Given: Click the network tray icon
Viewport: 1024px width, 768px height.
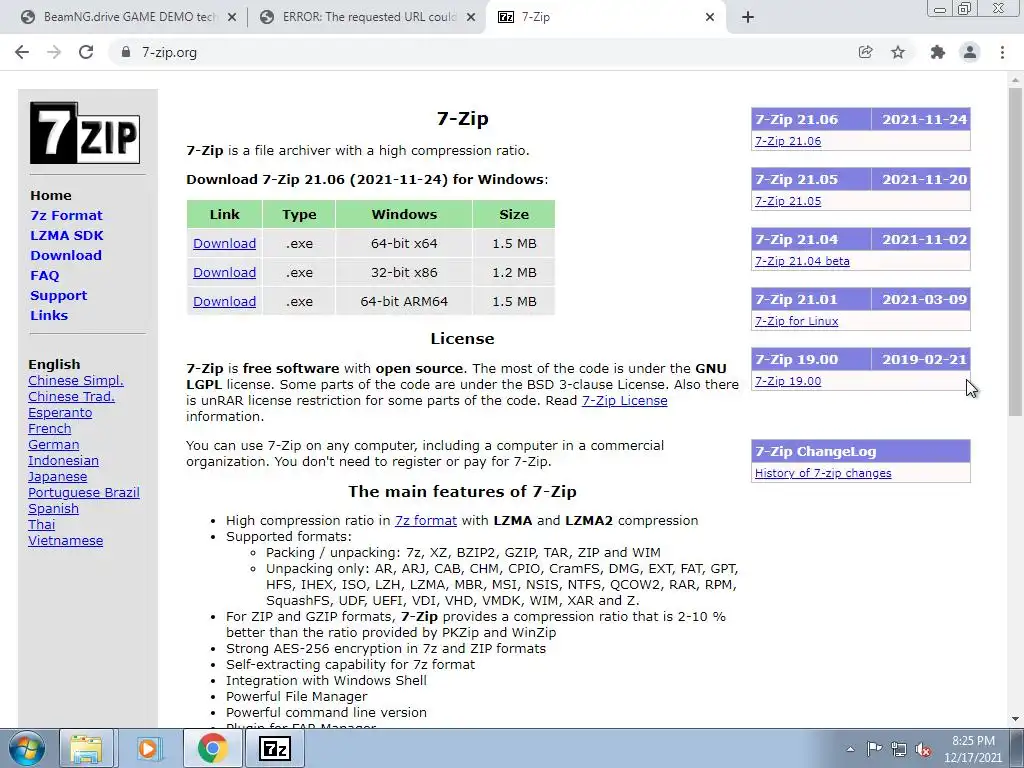Looking at the screenshot, I should tap(899, 749).
